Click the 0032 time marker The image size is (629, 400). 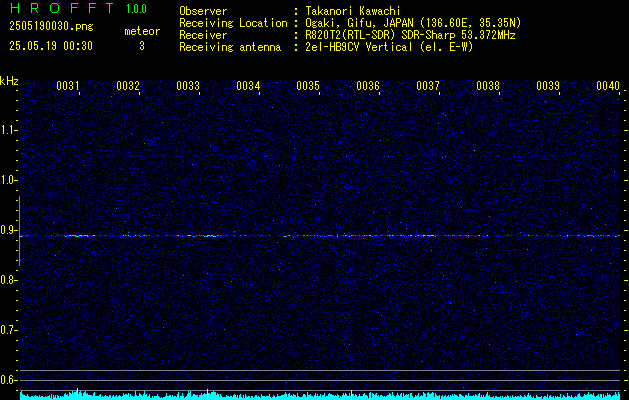coord(128,85)
